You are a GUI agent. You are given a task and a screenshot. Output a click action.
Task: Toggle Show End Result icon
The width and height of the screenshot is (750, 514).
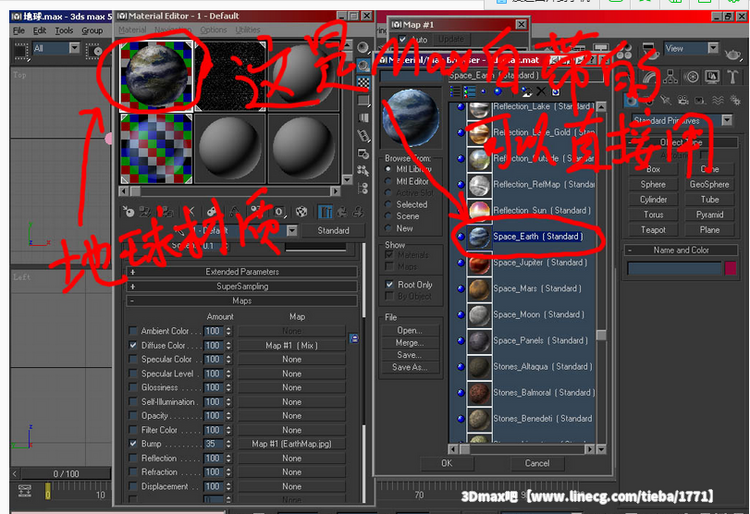point(325,212)
